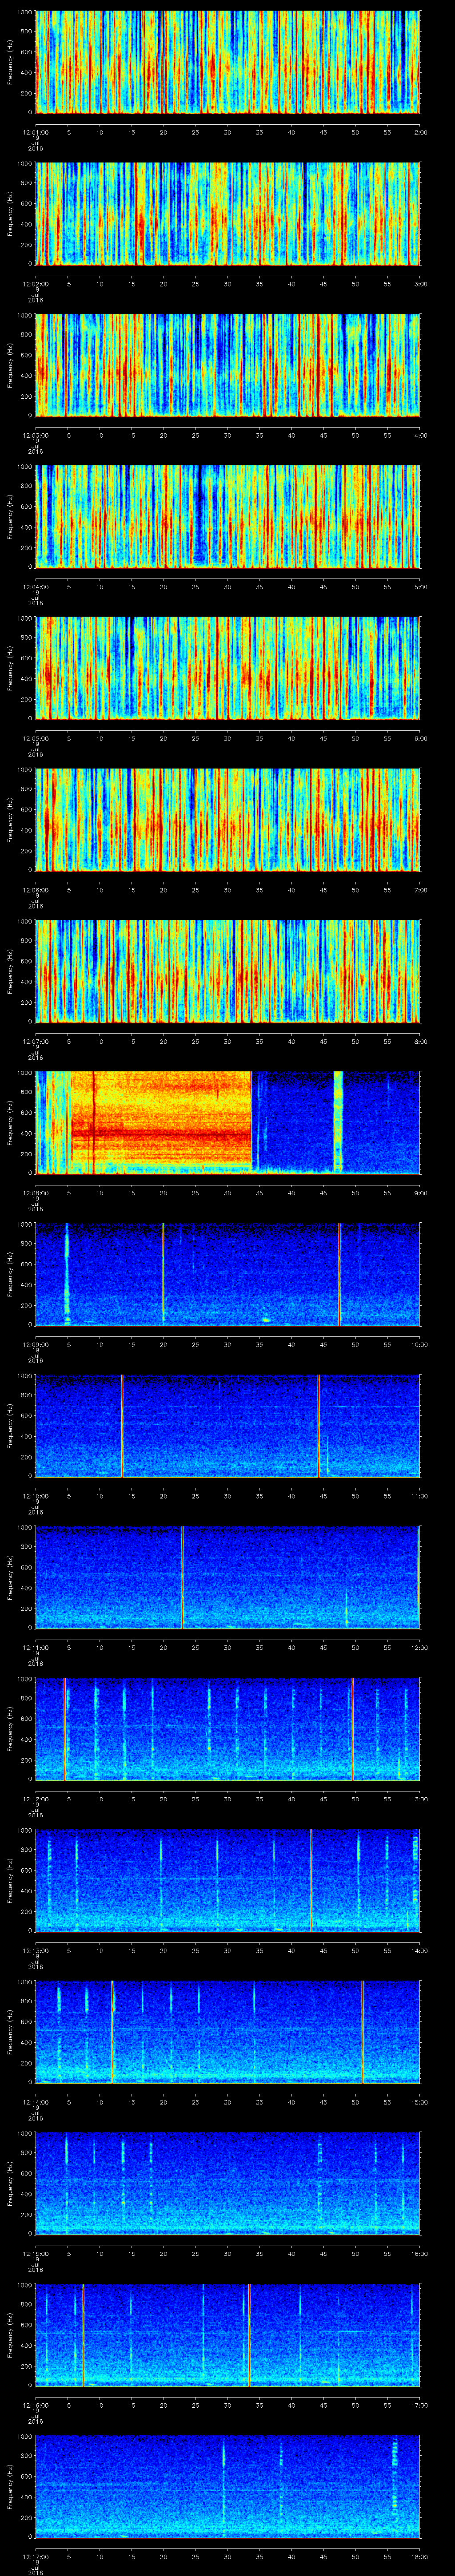This screenshot has width=455, height=2576.
Task: Click the red line near 13 s in 12:10:00 panel
Action: (x=122, y=1425)
